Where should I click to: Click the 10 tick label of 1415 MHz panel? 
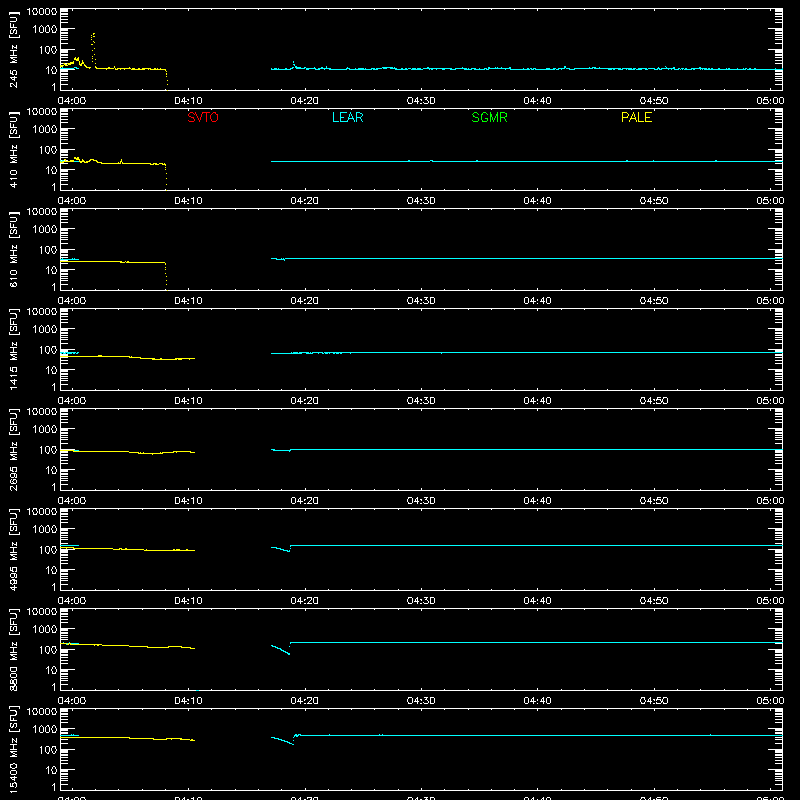(51, 370)
